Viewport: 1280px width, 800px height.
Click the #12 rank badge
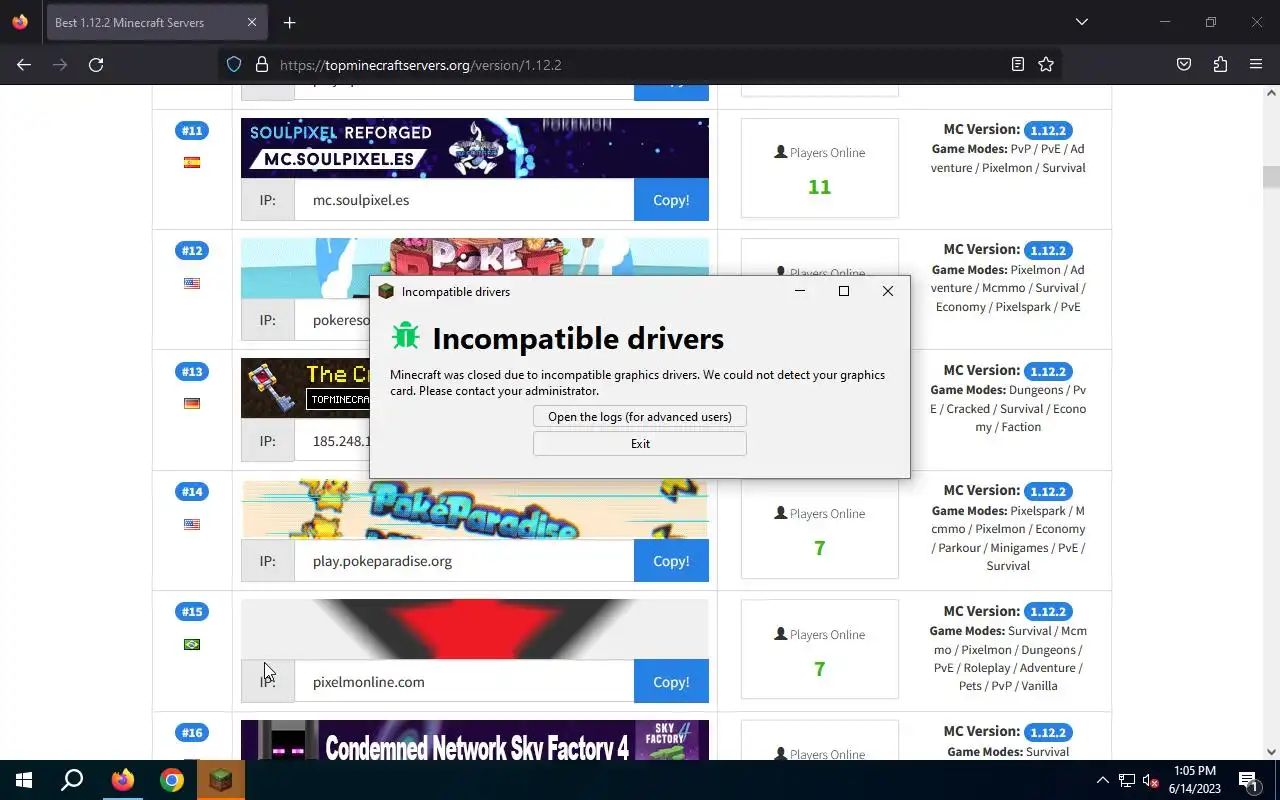[192, 250]
